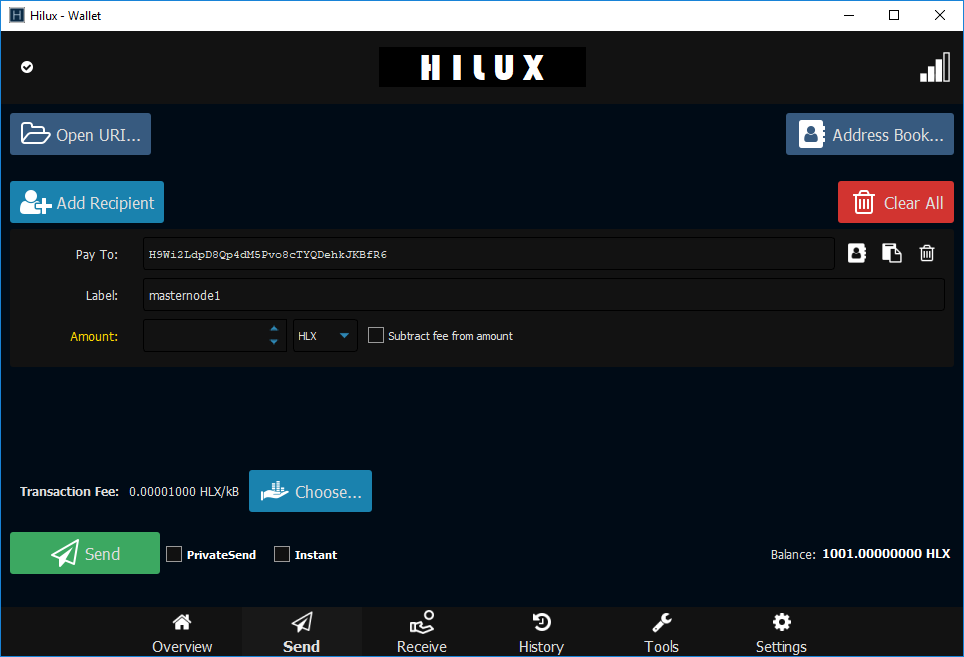This screenshot has height=657, width=964.
Task: Paste address from clipboard icon
Action: pyautogui.click(x=891, y=253)
